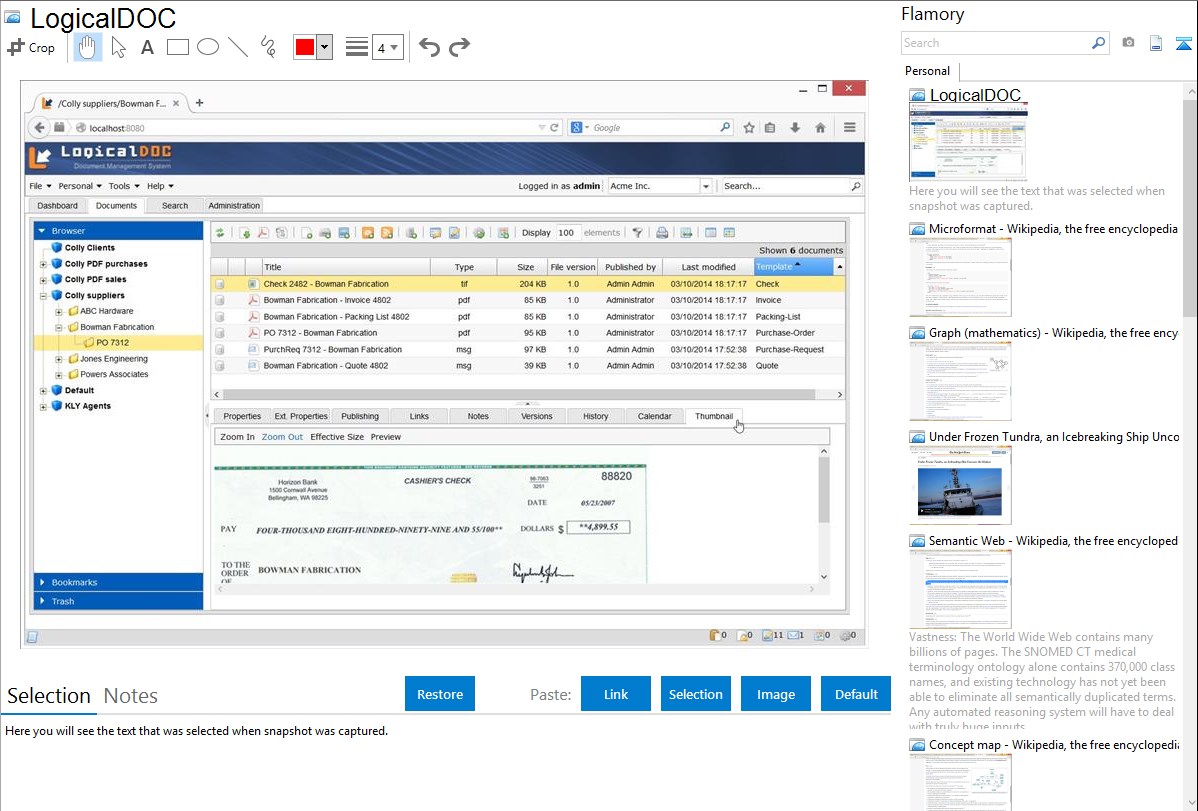1198x811 pixels.
Task: Paste as Image
Action: pyautogui.click(x=775, y=694)
